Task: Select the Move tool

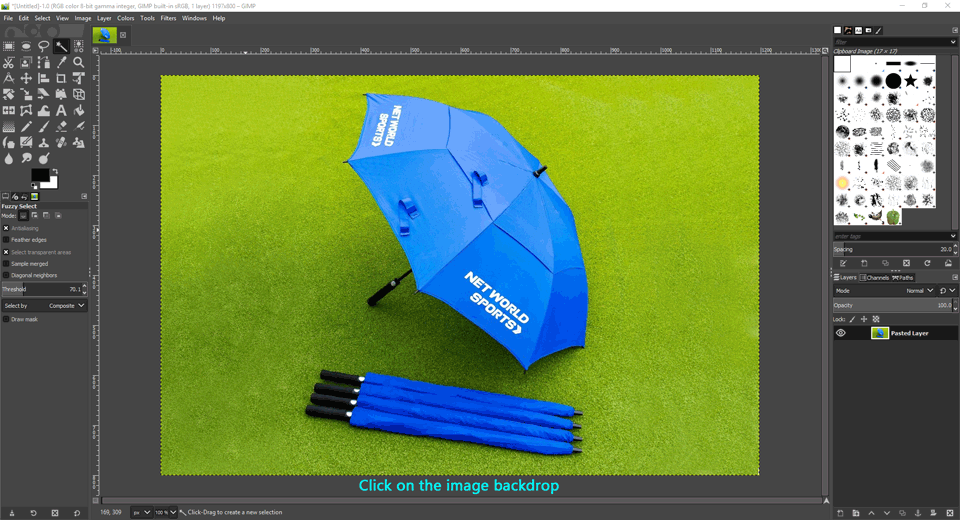Action: 26,78
